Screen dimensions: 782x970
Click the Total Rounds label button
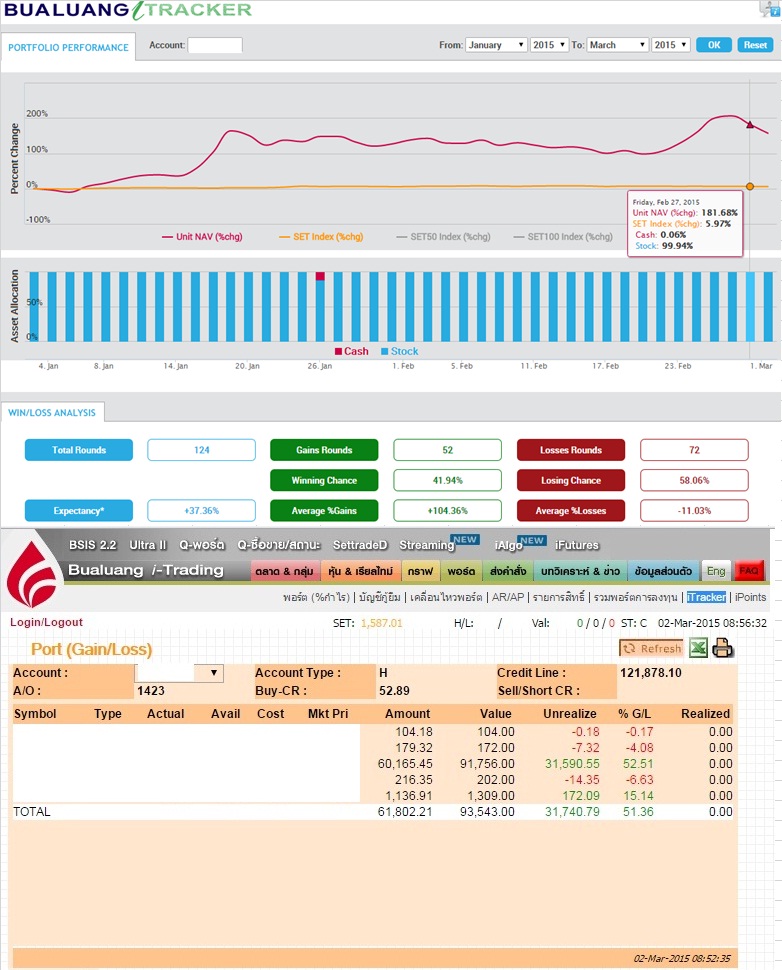79,450
